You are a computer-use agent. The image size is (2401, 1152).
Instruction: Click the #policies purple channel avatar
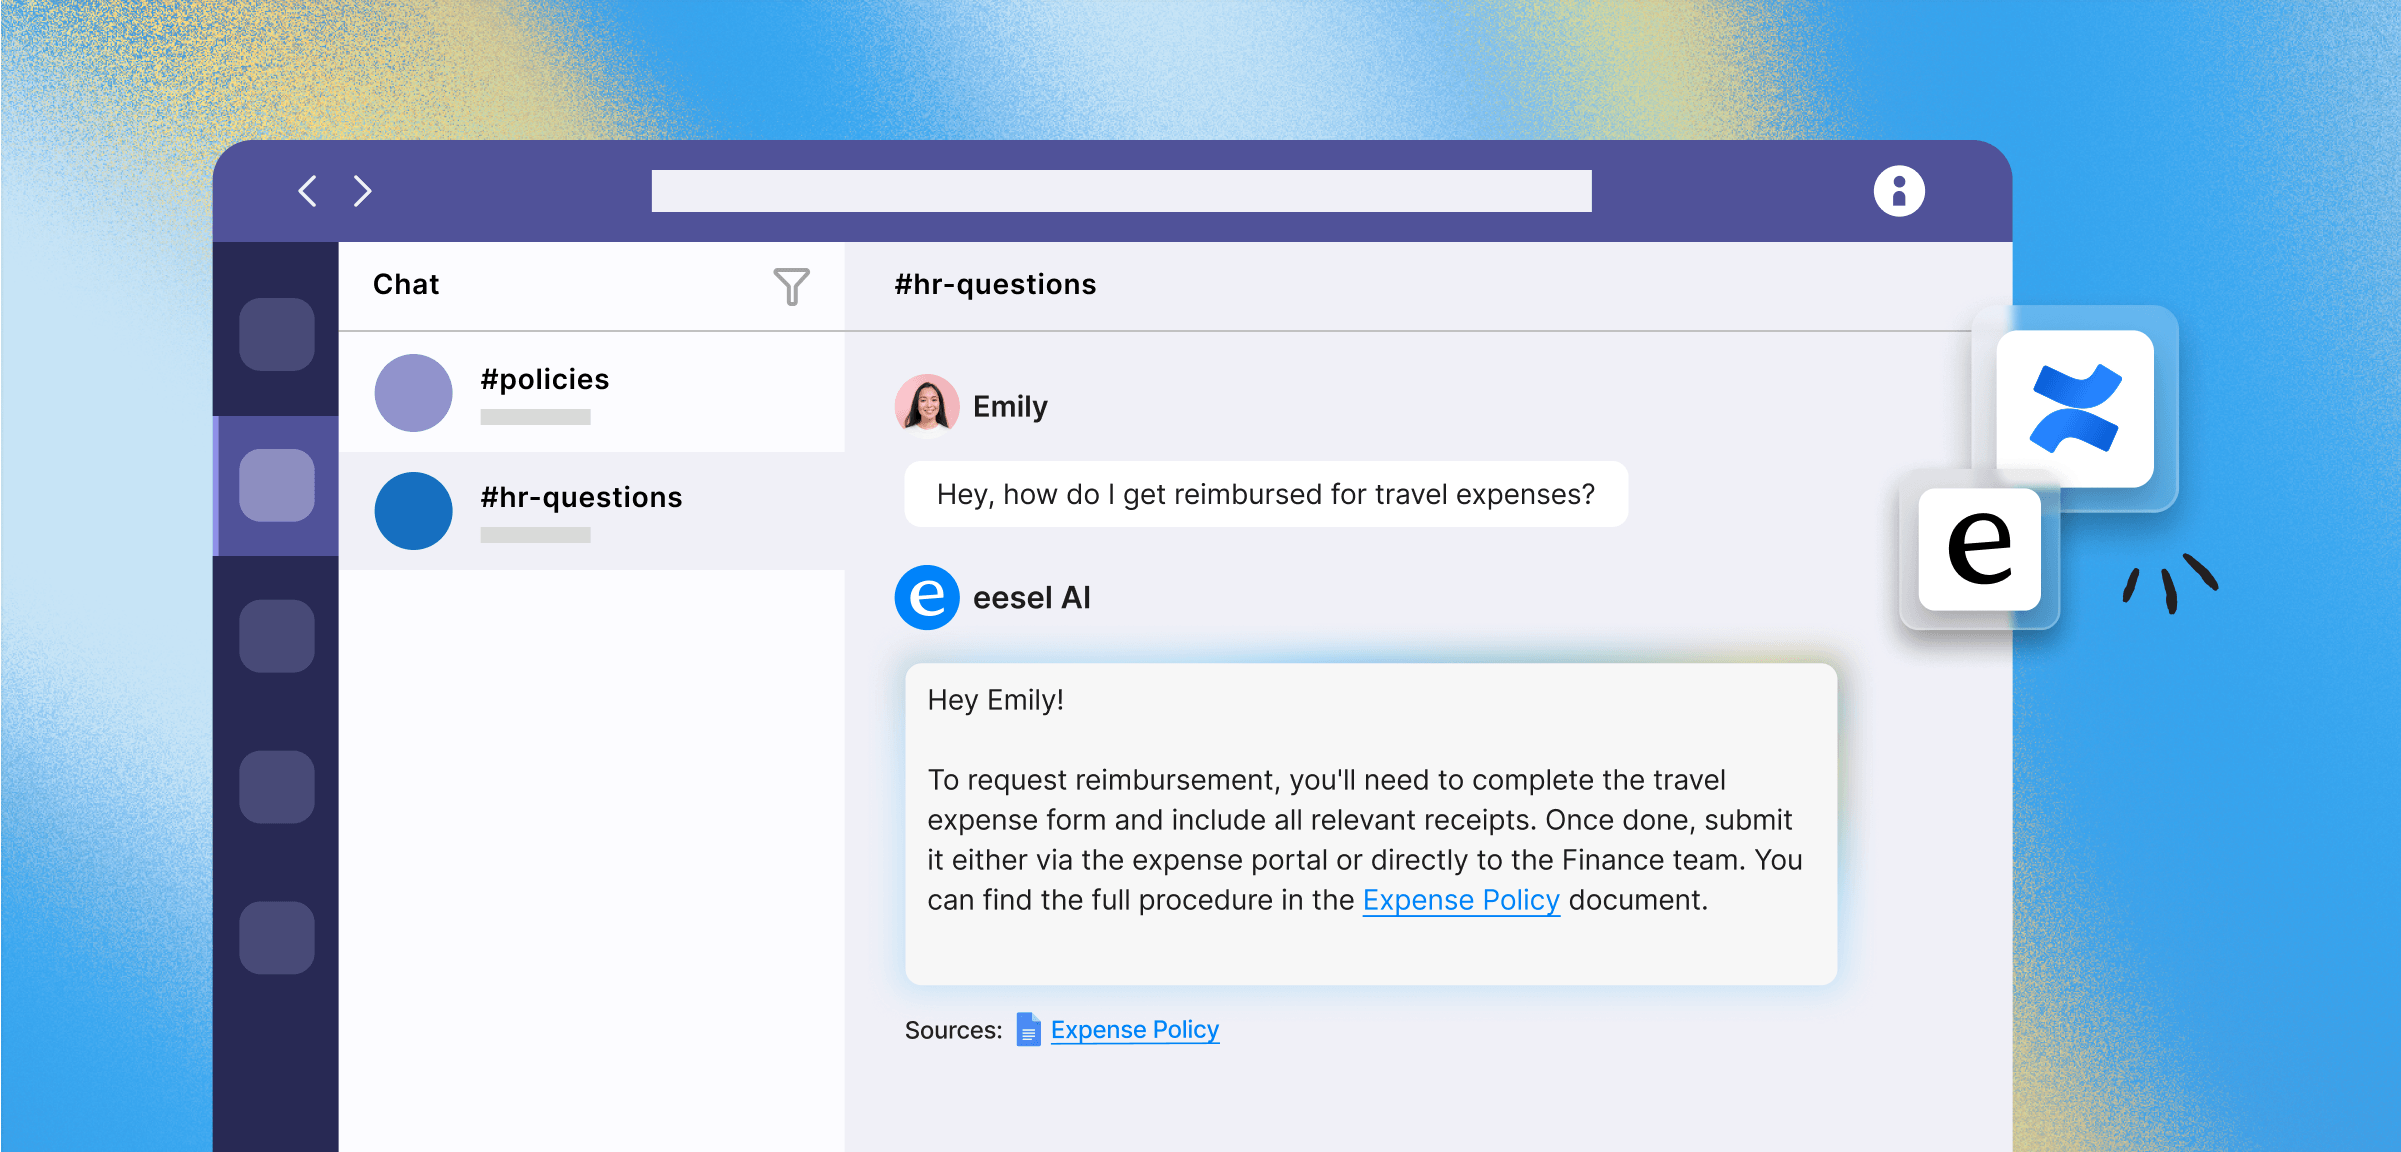(413, 393)
